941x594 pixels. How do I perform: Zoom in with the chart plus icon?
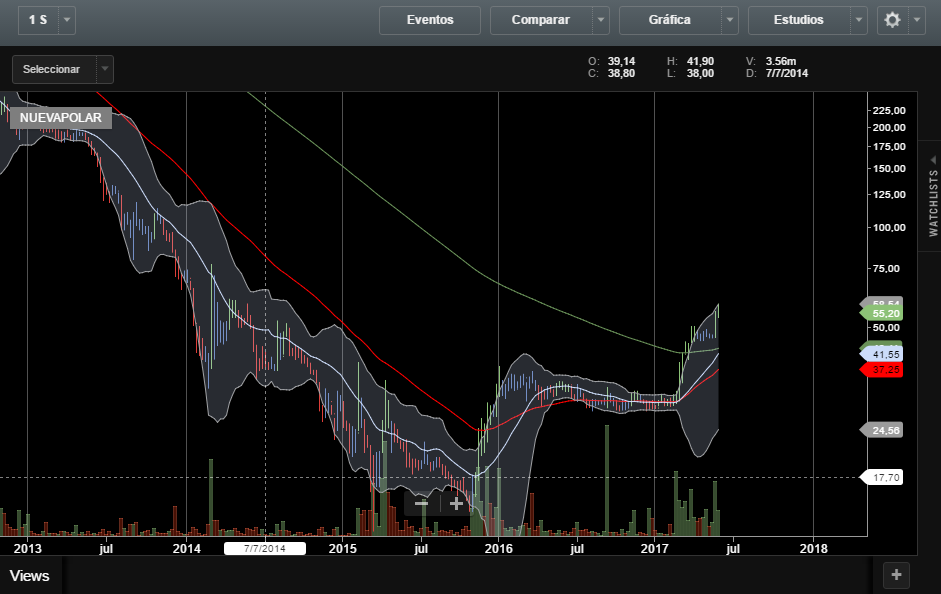click(457, 503)
